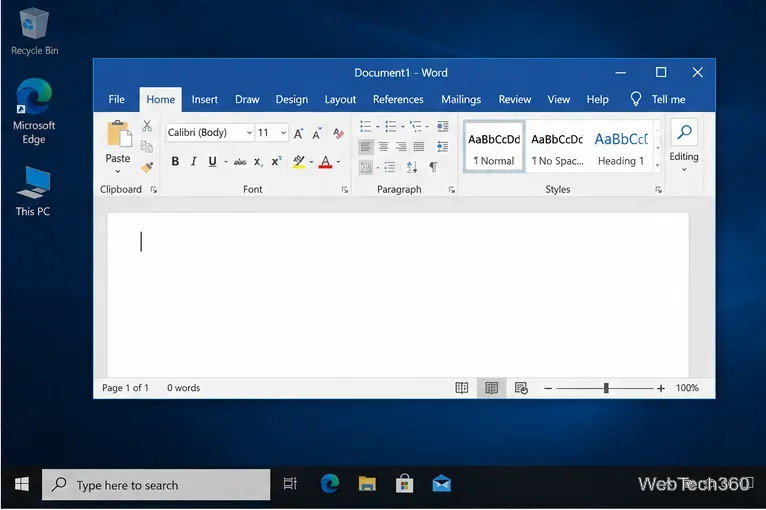Apply the Normal style
The height and width of the screenshot is (510, 766).
pyautogui.click(x=494, y=147)
